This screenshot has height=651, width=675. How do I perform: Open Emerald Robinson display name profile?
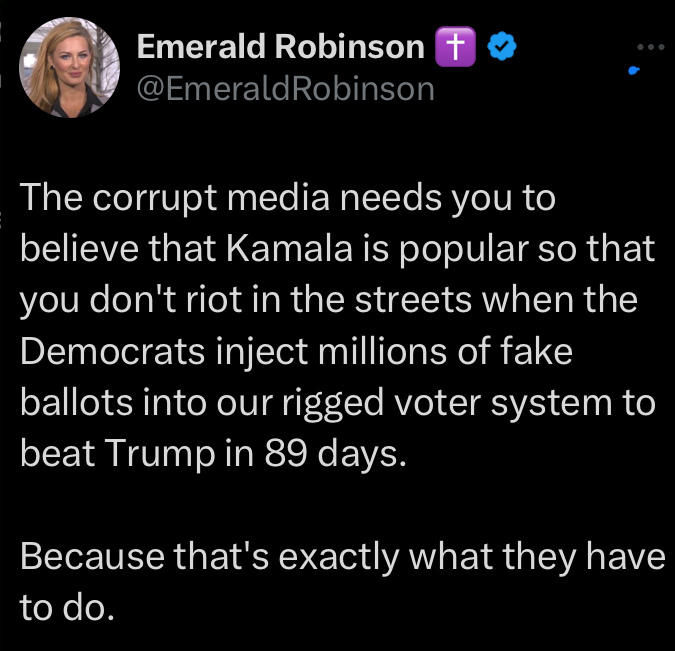coord(279,46)
